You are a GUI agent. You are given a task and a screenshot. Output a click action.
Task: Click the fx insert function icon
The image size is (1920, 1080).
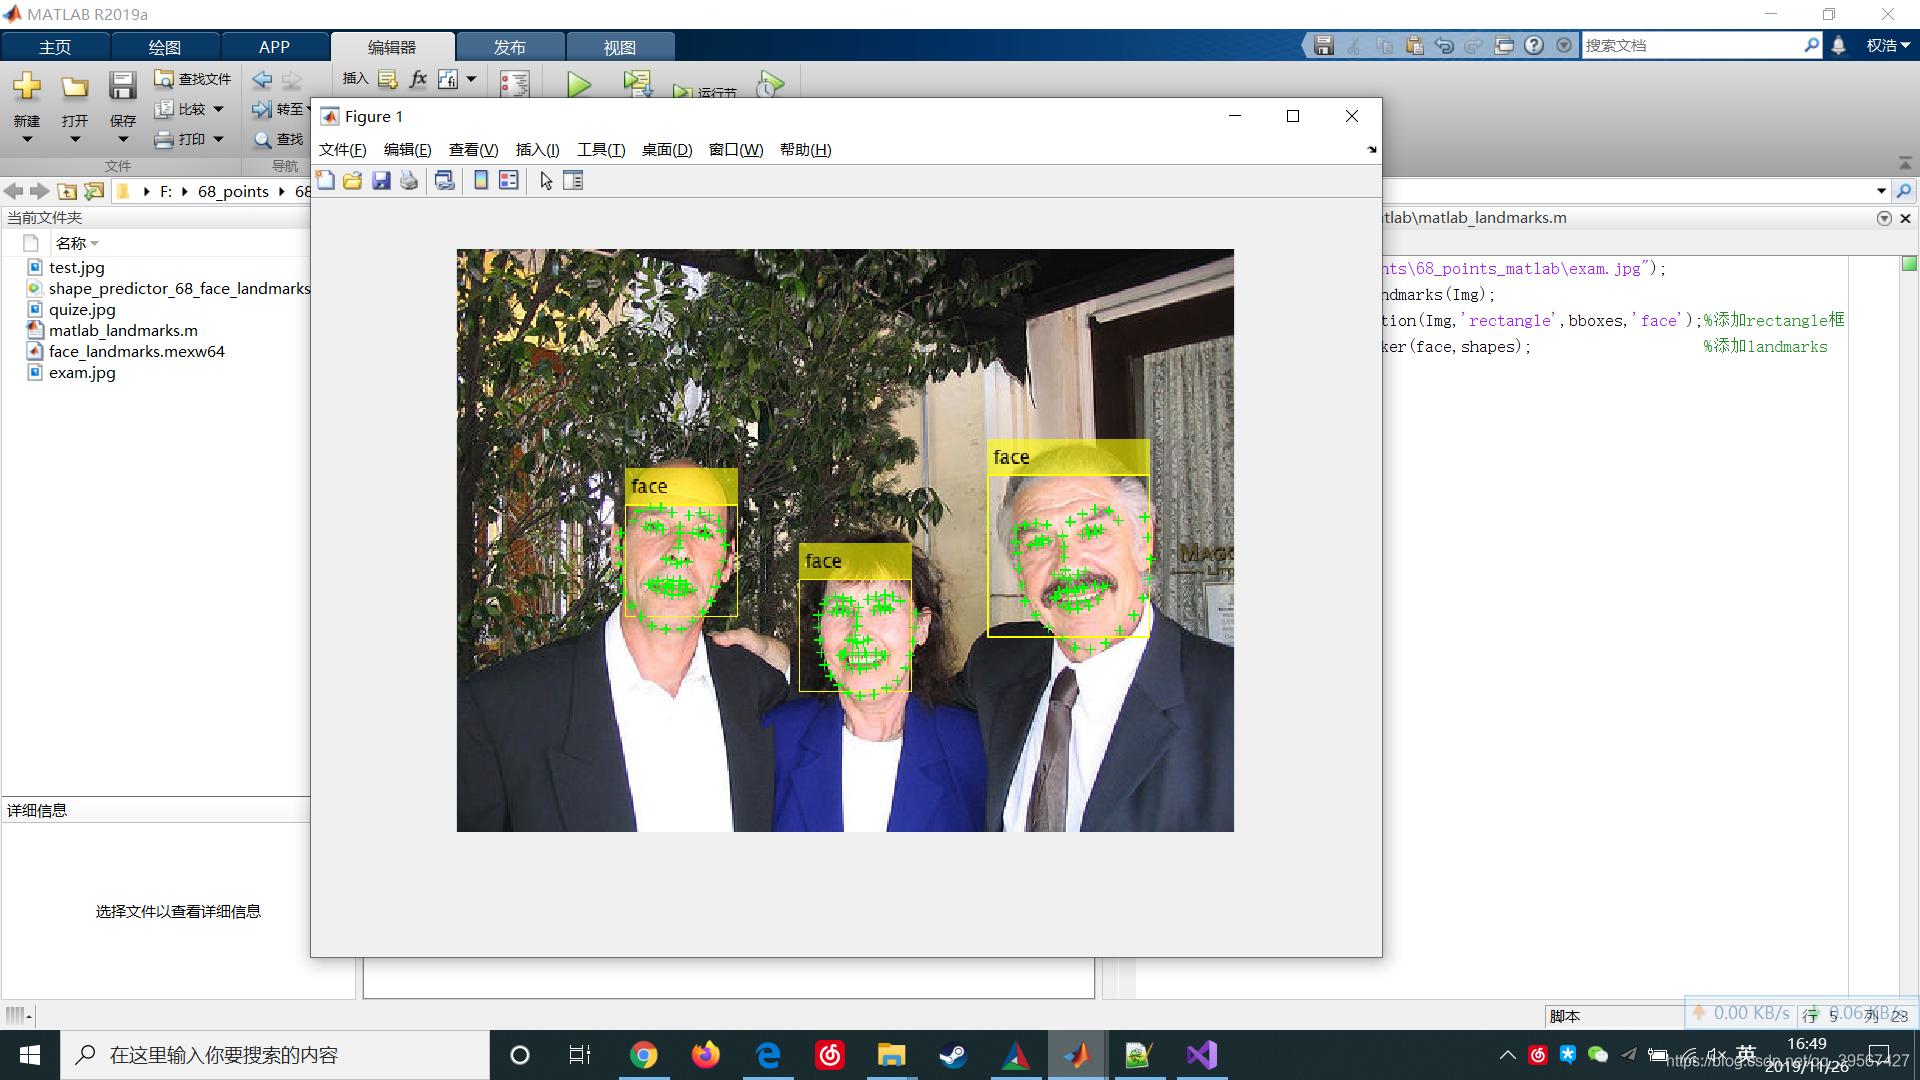pos(418,79)
